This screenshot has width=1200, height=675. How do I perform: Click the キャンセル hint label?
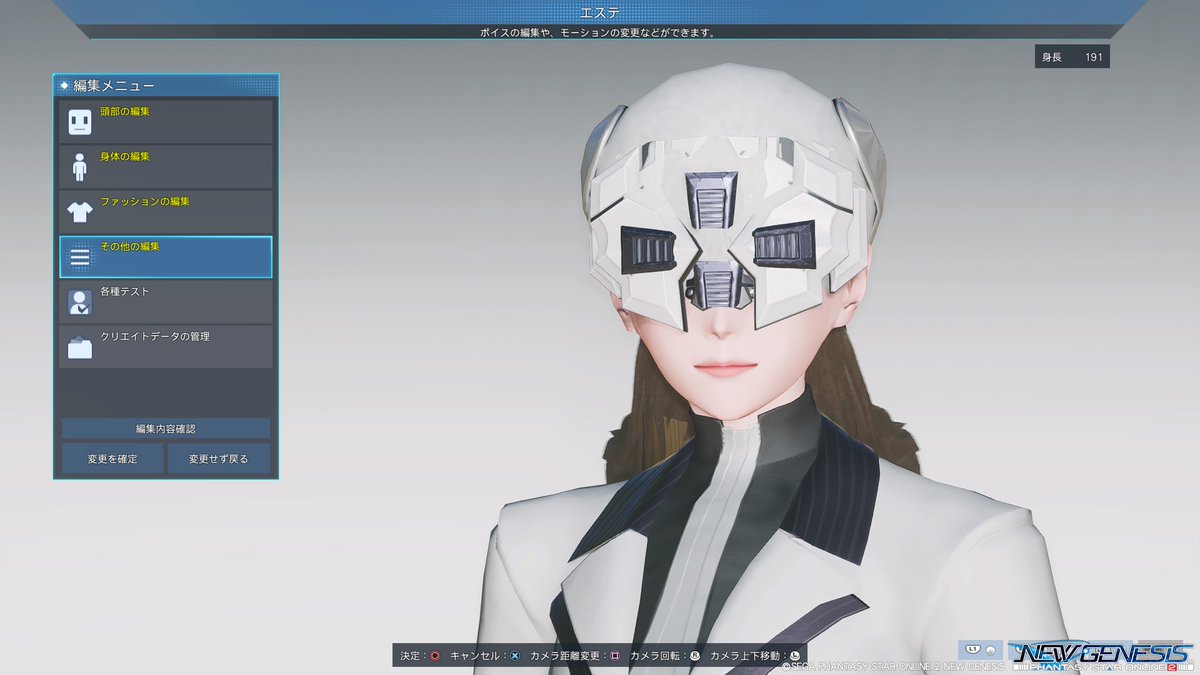(477, 656)
